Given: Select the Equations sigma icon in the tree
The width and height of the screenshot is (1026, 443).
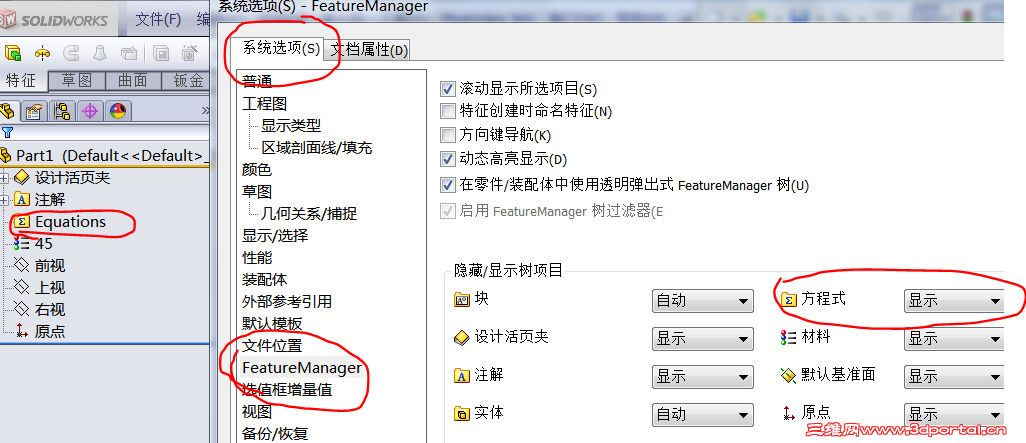Looking at the screenshot, I should coord(22,222).
